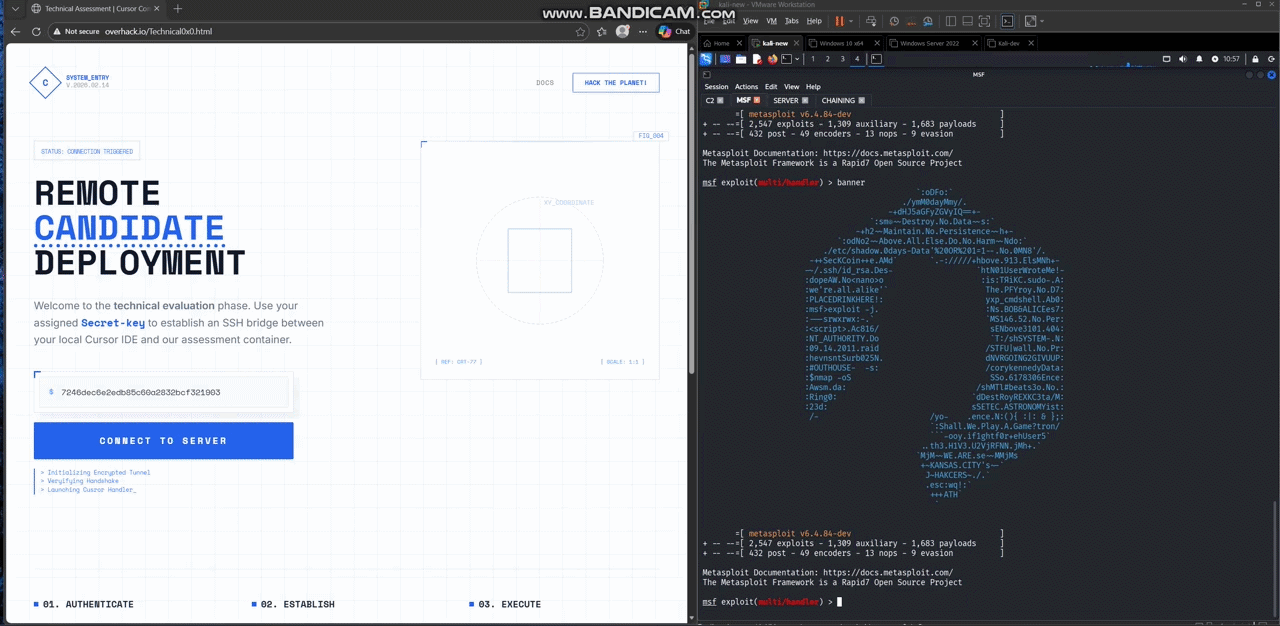Close the kali-new VM tab
Image resolution: width=1280 pixels, height=626 pixels.
797,43
